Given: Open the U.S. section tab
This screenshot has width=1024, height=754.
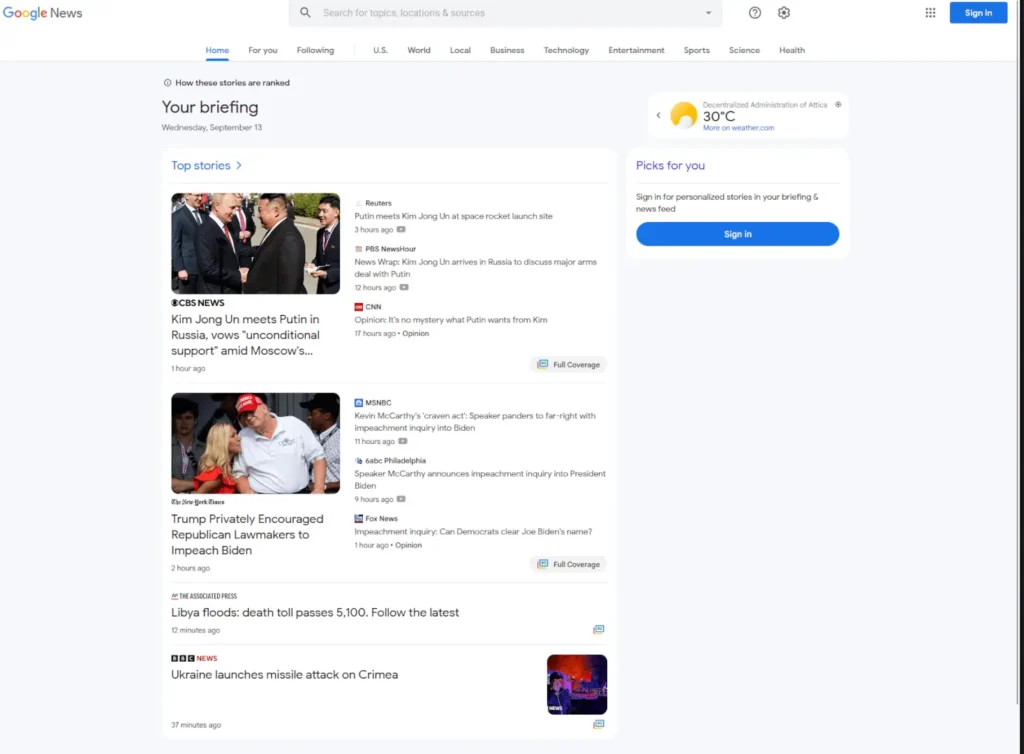Looking at the screenshot, I should click(380, 50).
